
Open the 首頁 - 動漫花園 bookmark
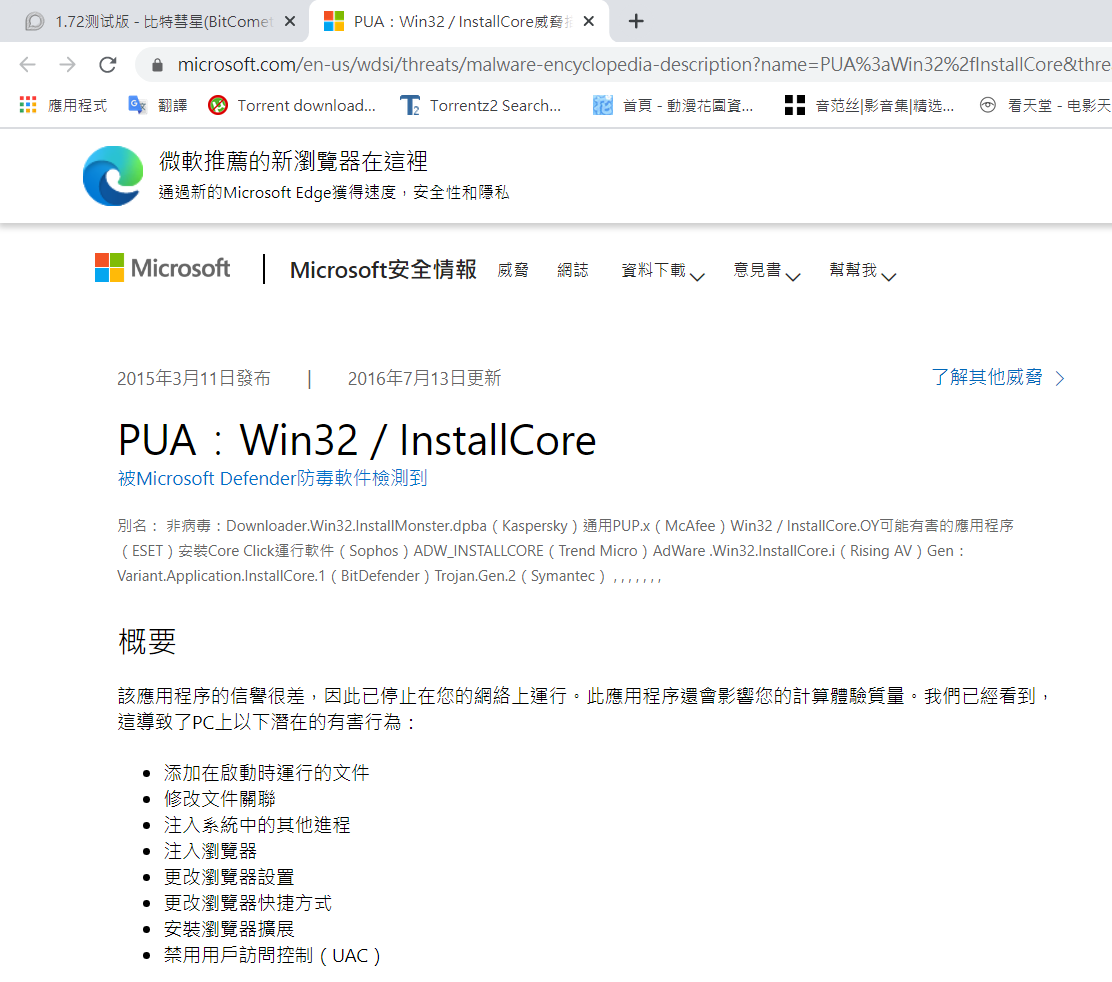pos(673,106)
